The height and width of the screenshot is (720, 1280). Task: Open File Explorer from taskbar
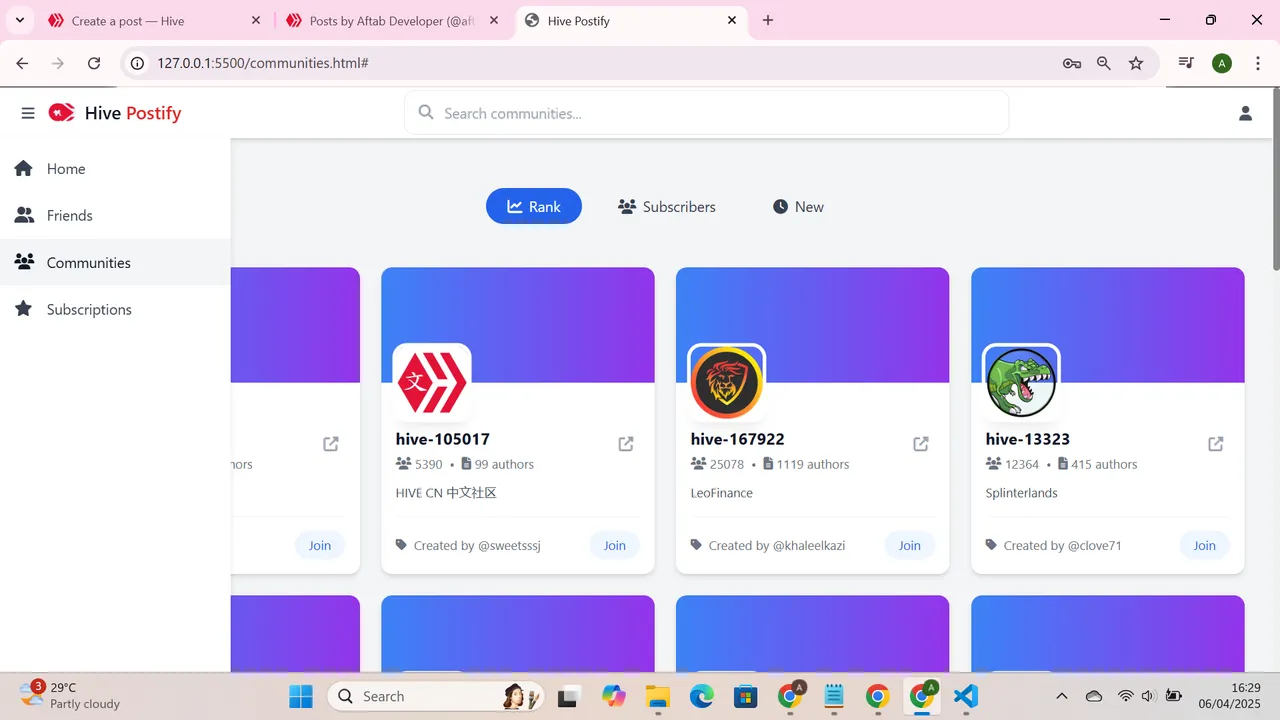(x=657, y=696)
